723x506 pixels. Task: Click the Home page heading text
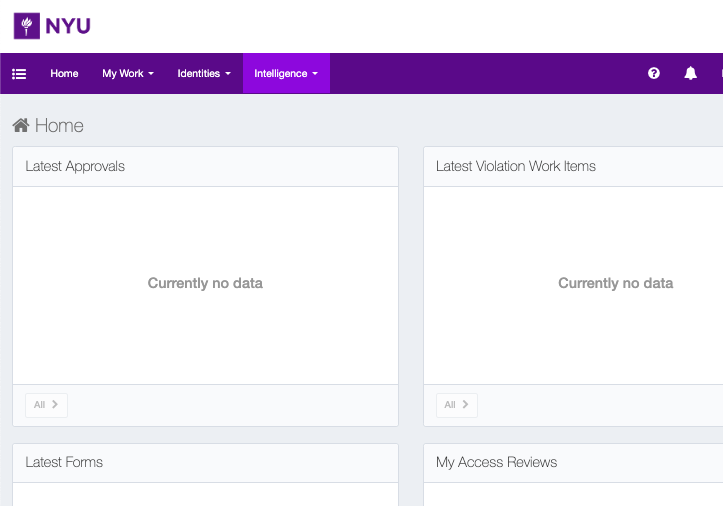[x=59, y=125]
